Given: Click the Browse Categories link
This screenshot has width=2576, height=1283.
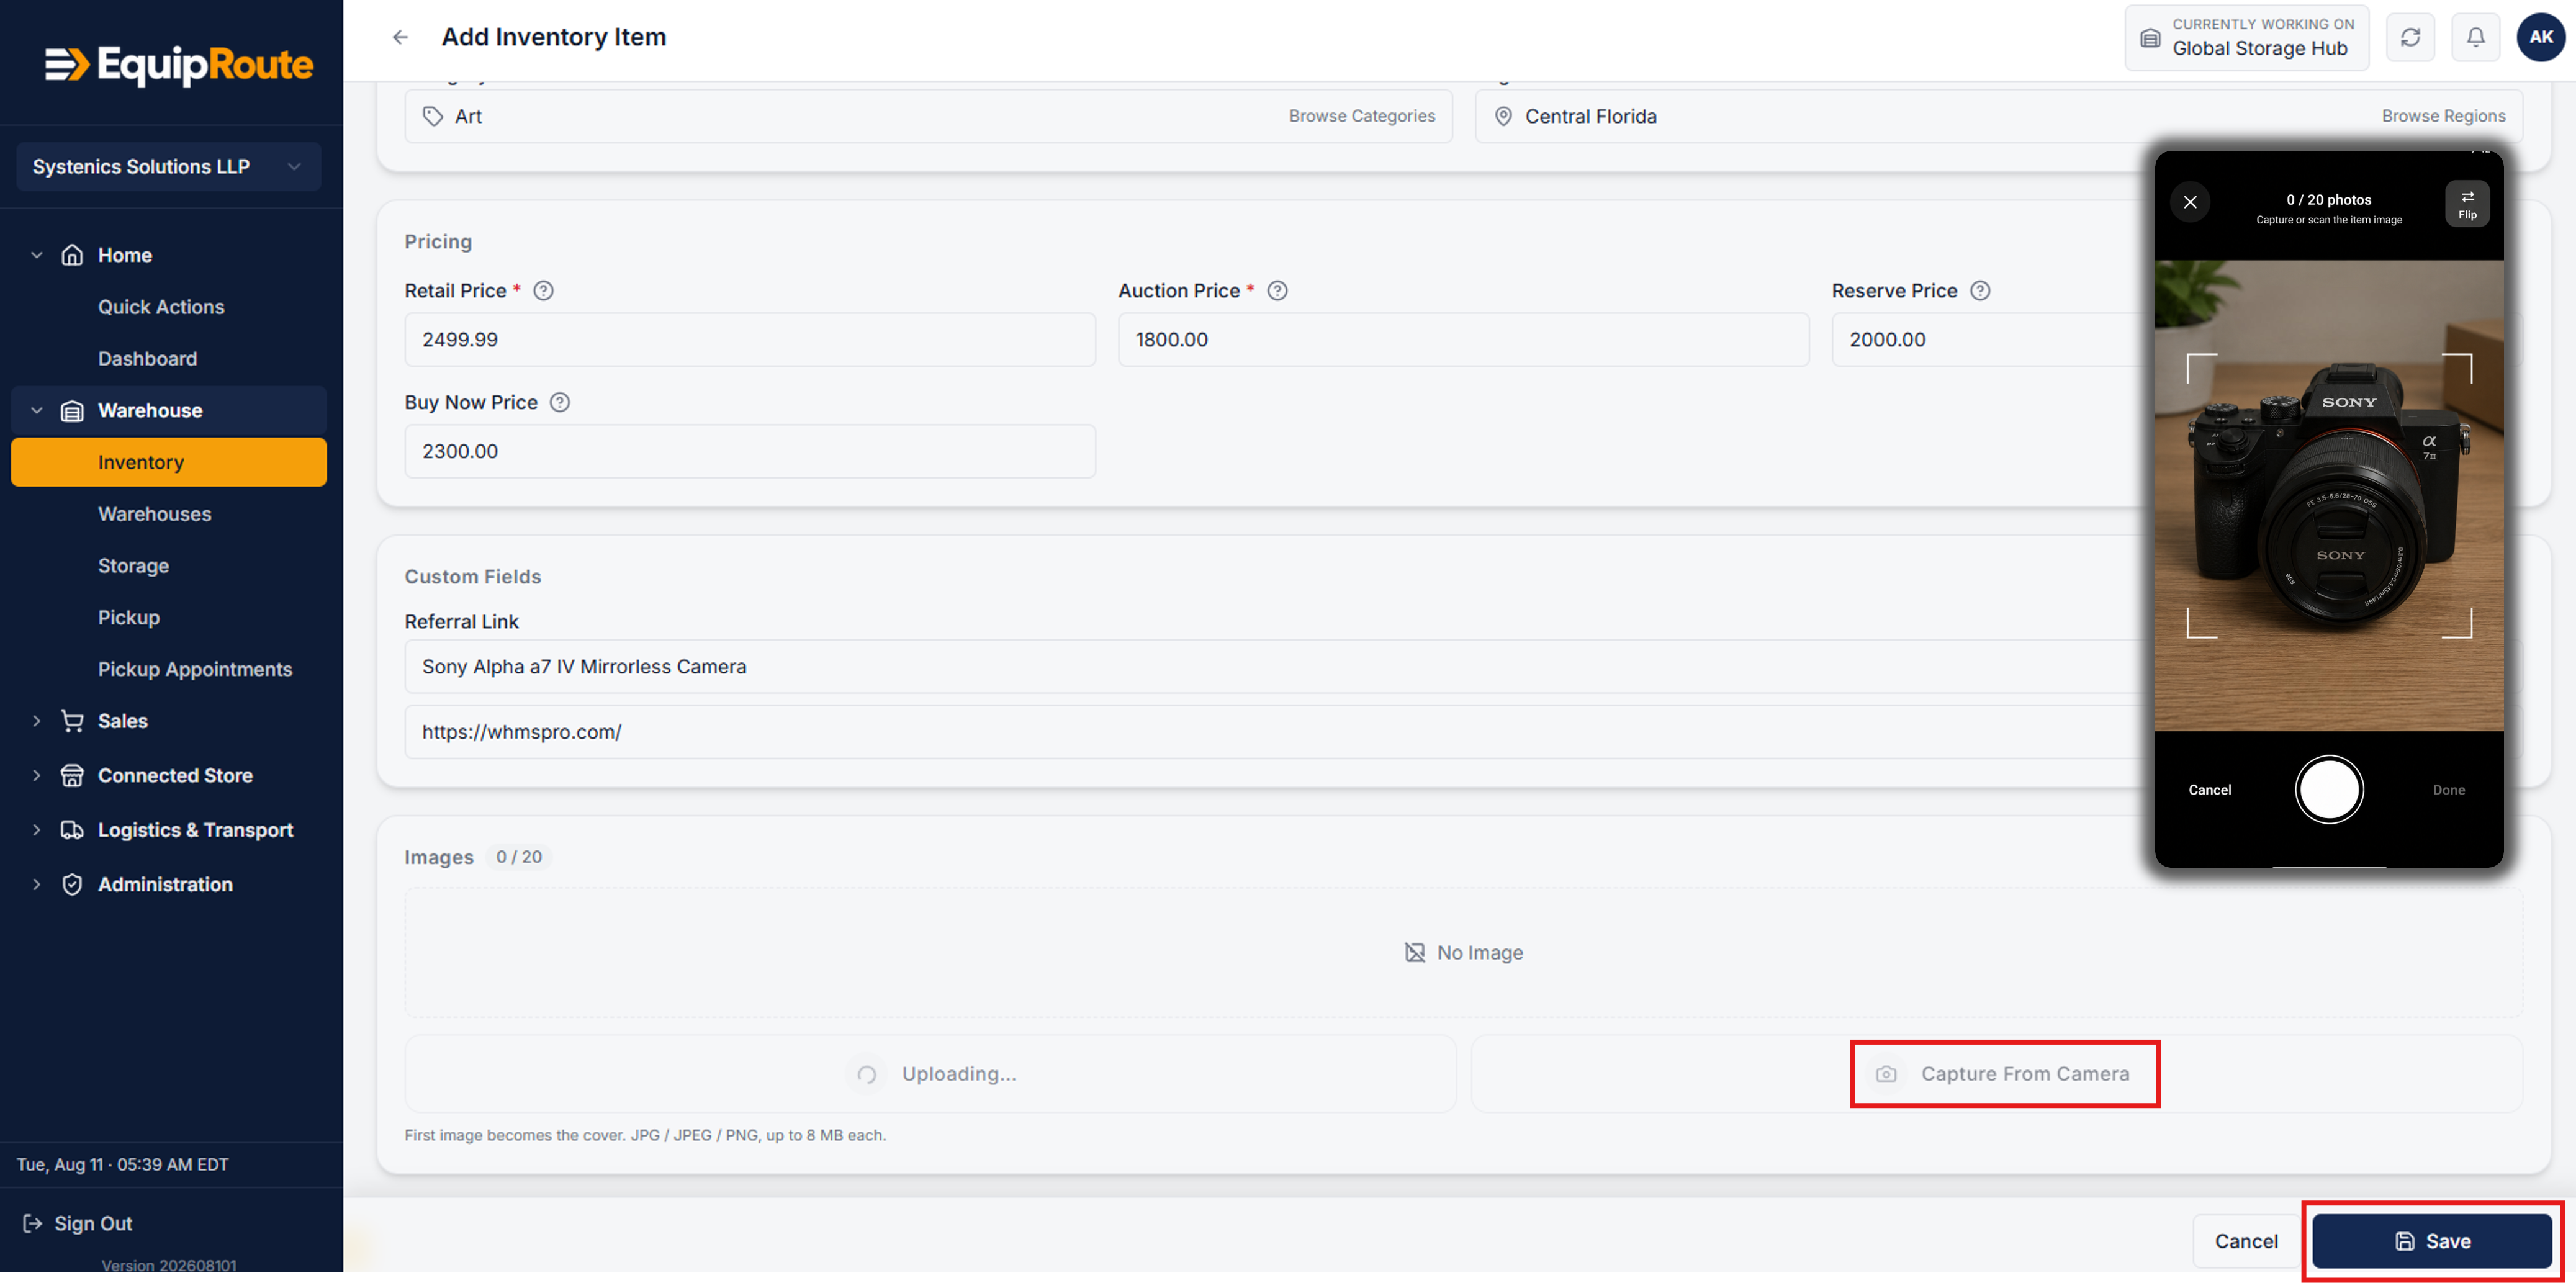Looking at the screenshot, I should (1361, 116).
